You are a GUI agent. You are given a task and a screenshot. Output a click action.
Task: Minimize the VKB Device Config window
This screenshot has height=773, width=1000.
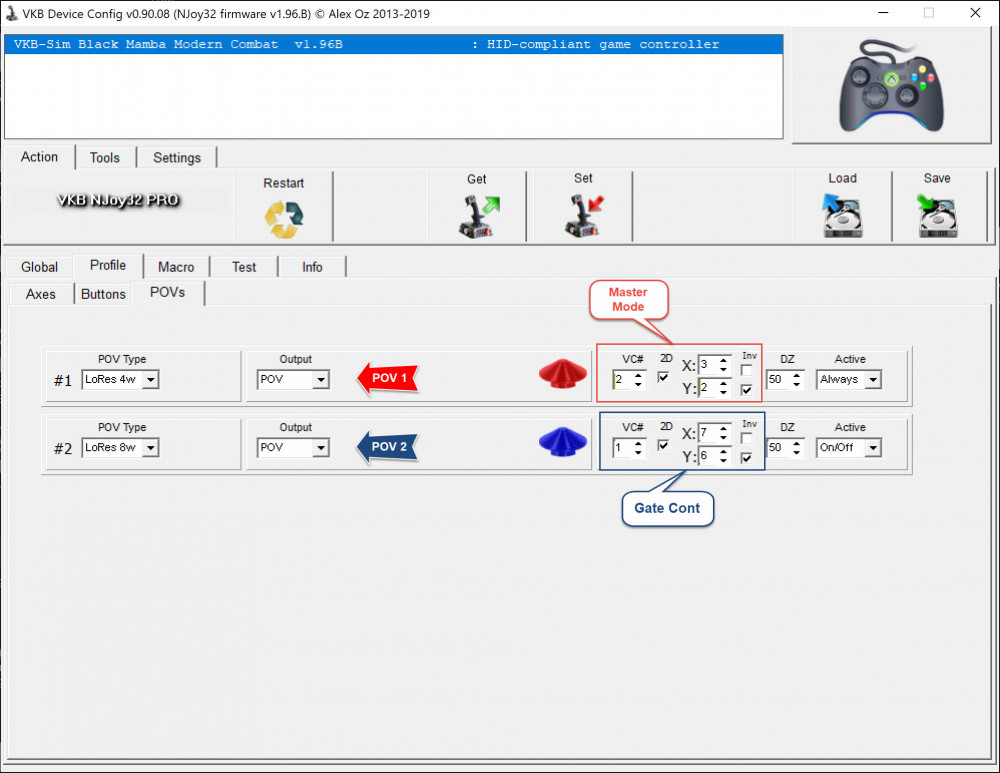point(883,13)
